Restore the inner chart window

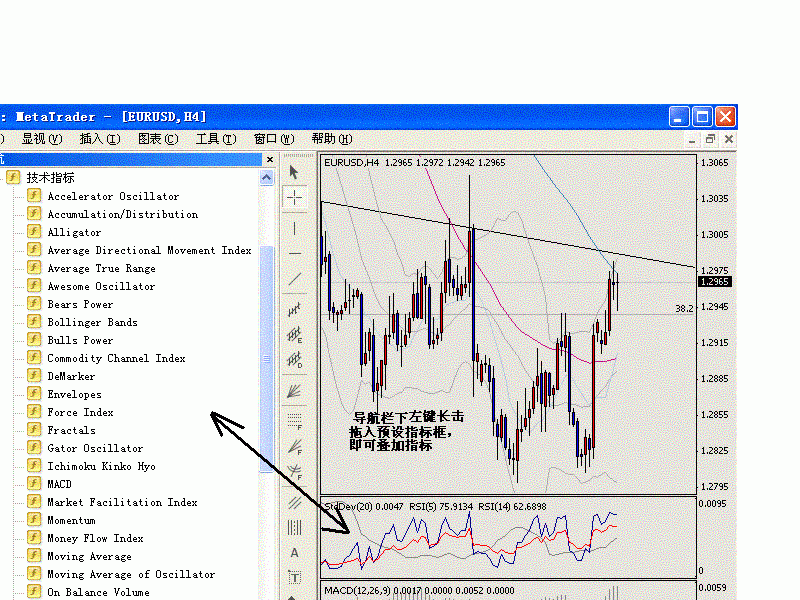coord(710,139)
